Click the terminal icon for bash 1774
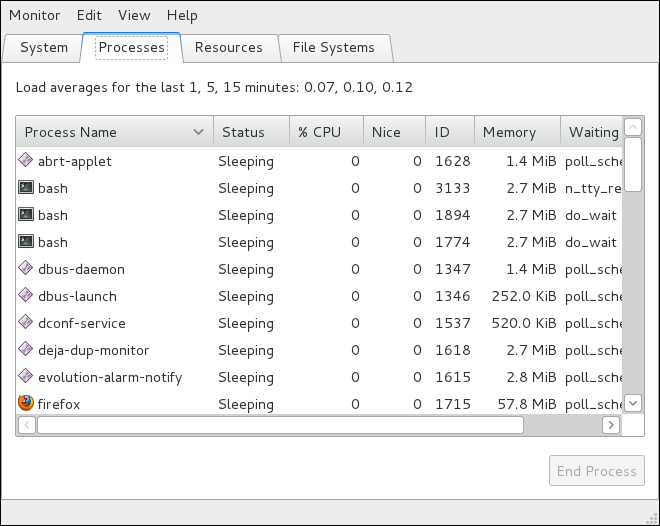 click(x=26, y=241)
